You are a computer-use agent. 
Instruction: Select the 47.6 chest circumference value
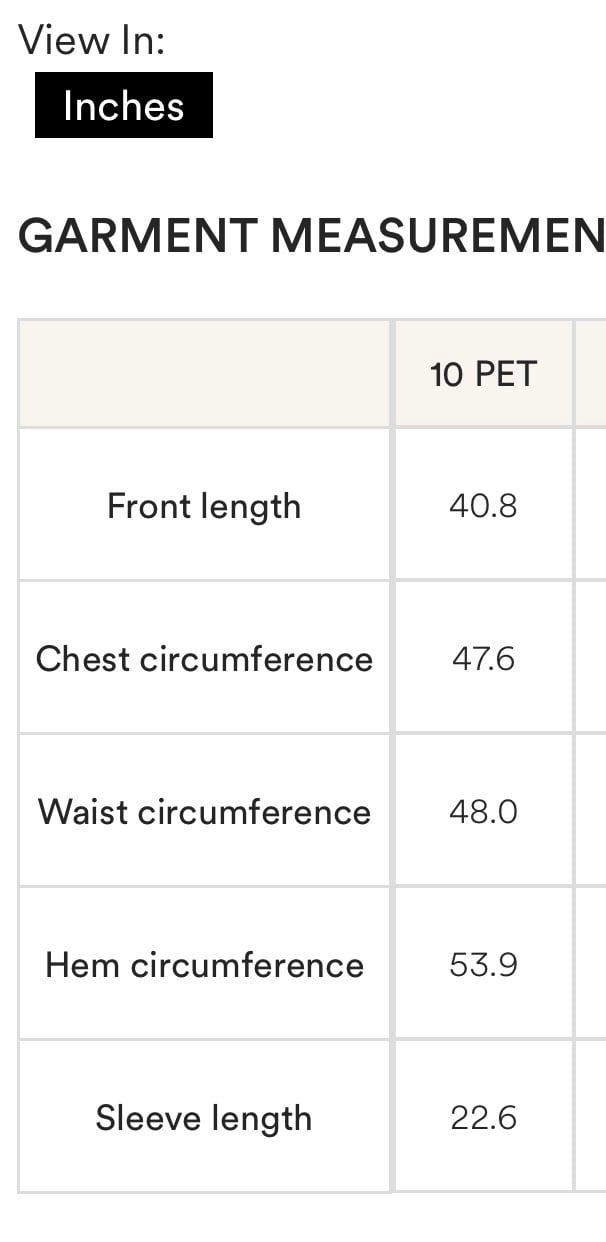click(483, 659)
